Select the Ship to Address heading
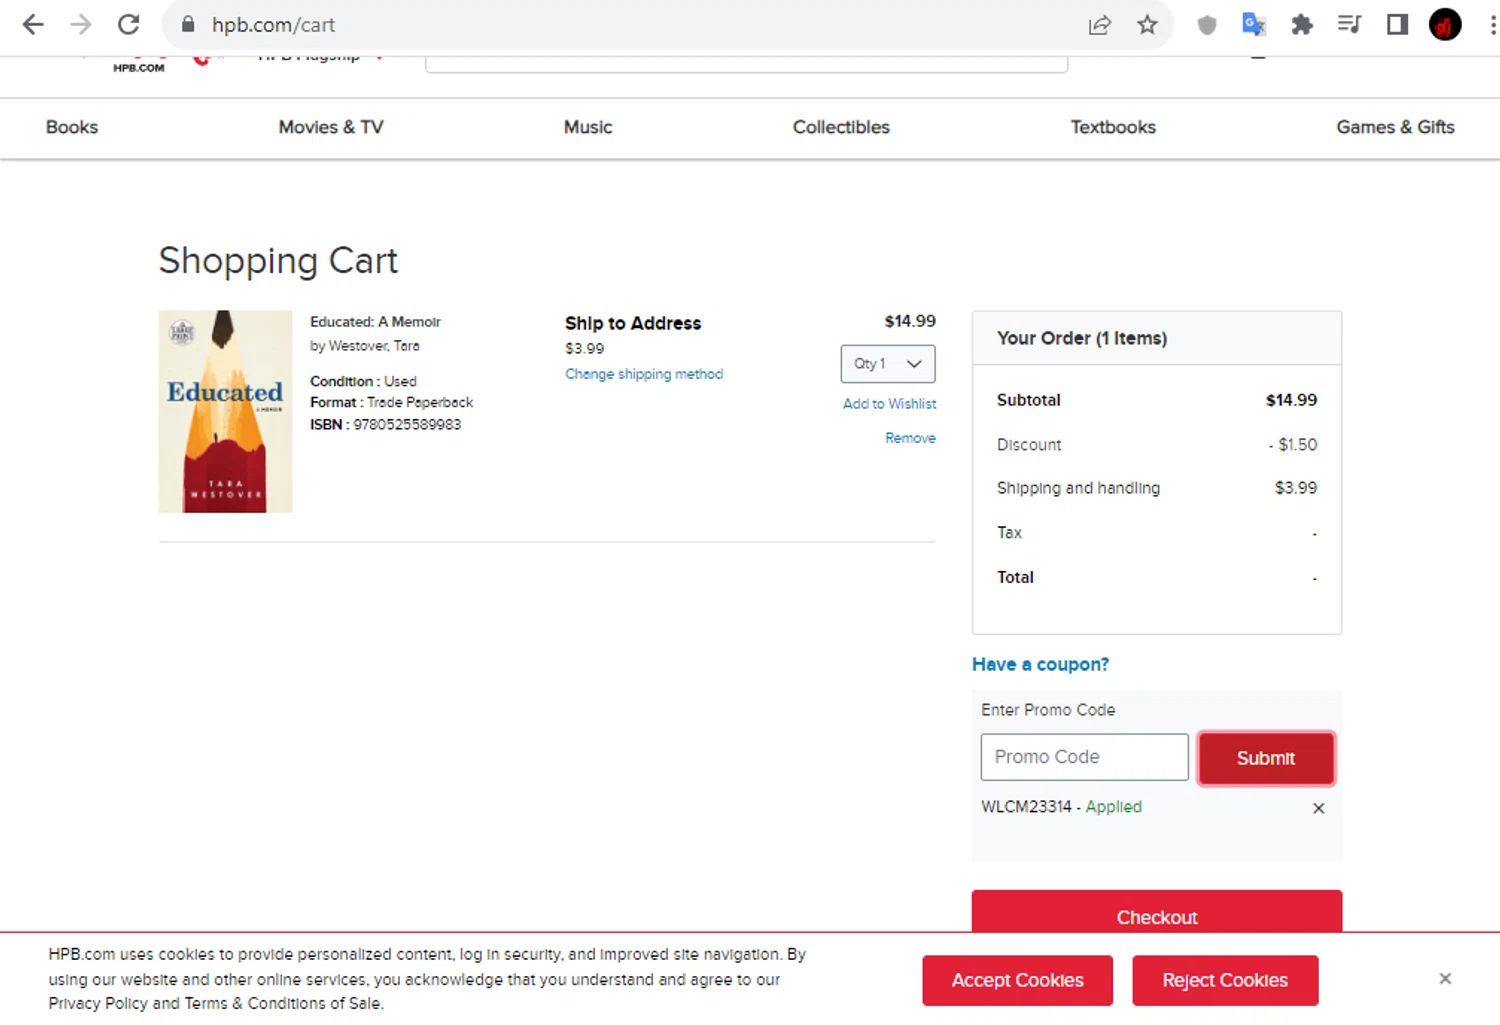This screenshot has height=1025, width=1500. pos(633,323)
